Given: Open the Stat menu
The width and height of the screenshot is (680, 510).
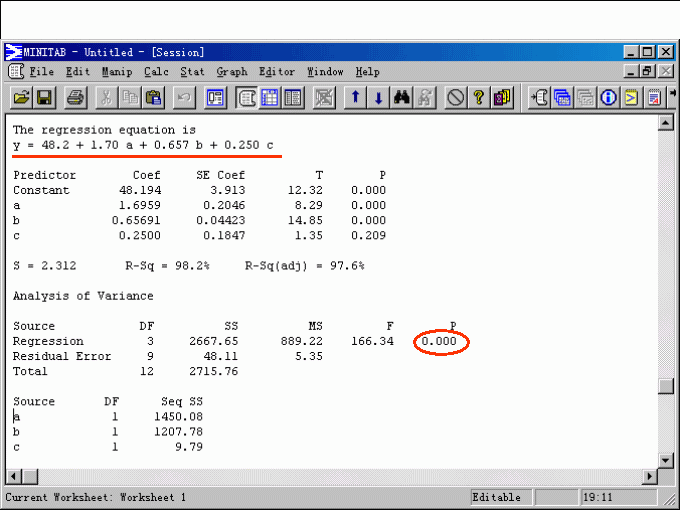Looking at the screenshot, I should pos(192,72).
